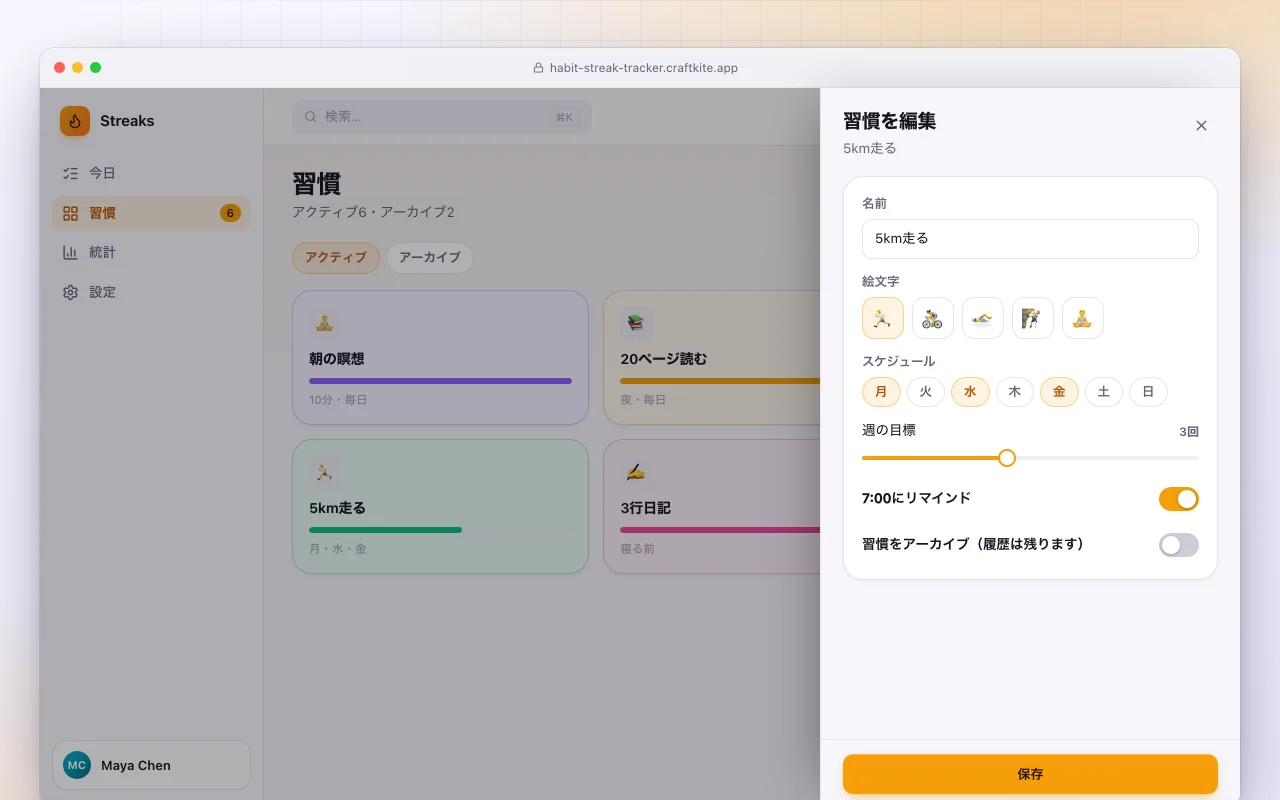1280x800 pixels.
Task: Click the 名前 input field
Action: click(1030, 239)
